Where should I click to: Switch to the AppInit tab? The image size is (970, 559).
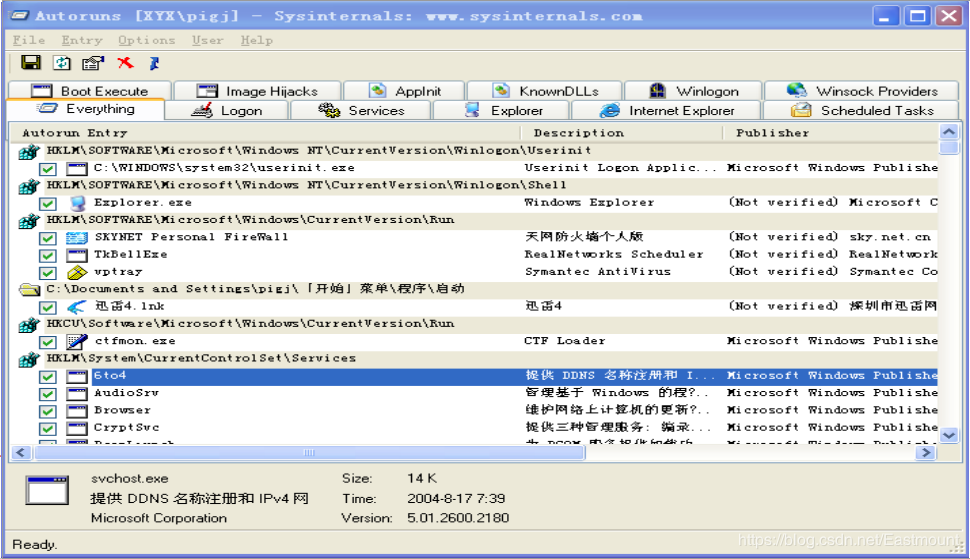pos(404,91)
